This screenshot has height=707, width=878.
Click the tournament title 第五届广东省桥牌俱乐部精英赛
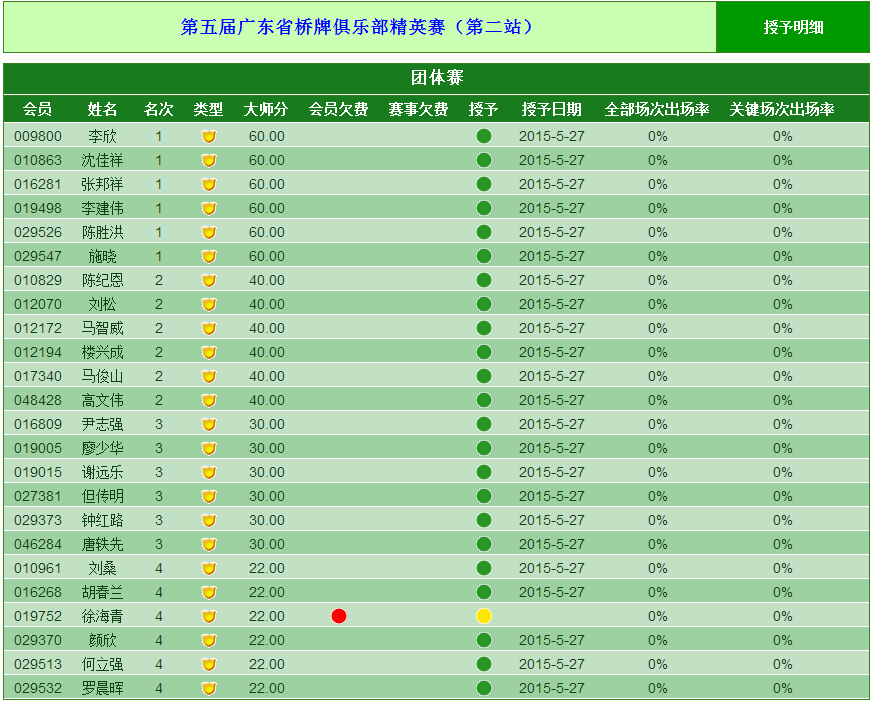tap(356, 27)
